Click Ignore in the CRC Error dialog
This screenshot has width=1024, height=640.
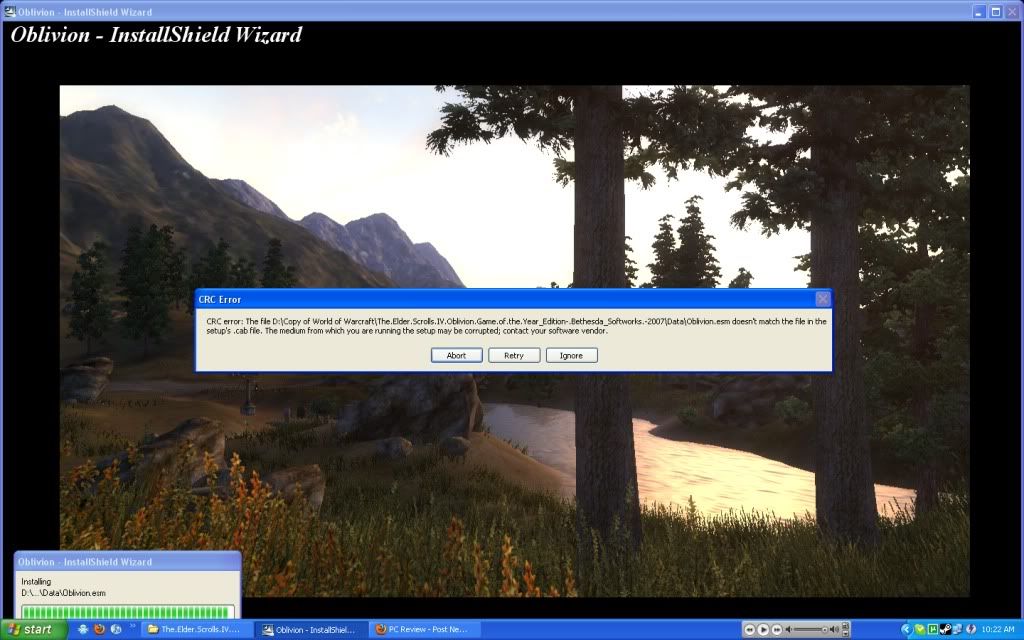click(571, 355)
